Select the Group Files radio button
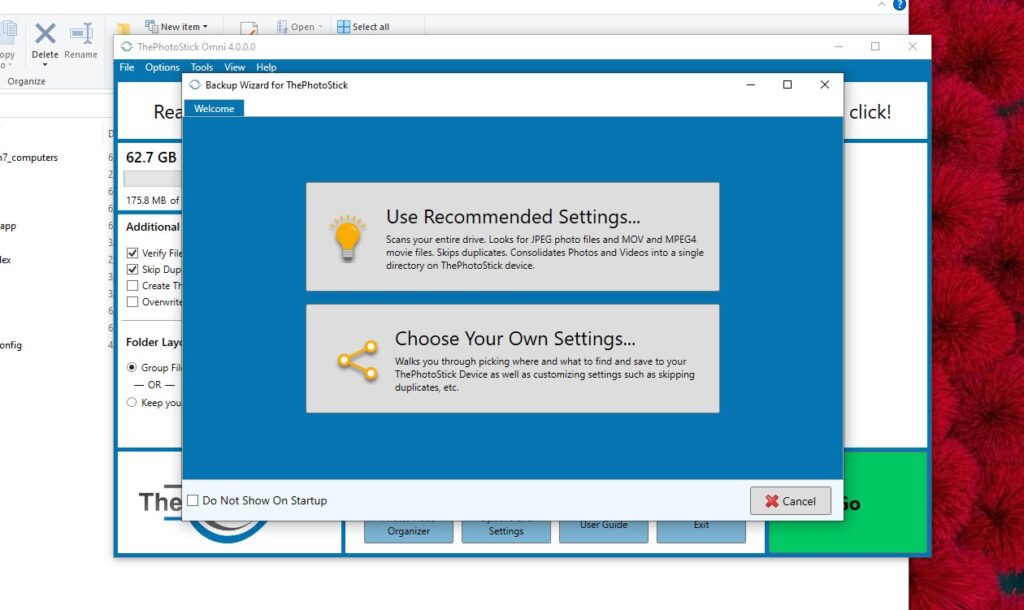 (132, 368)
